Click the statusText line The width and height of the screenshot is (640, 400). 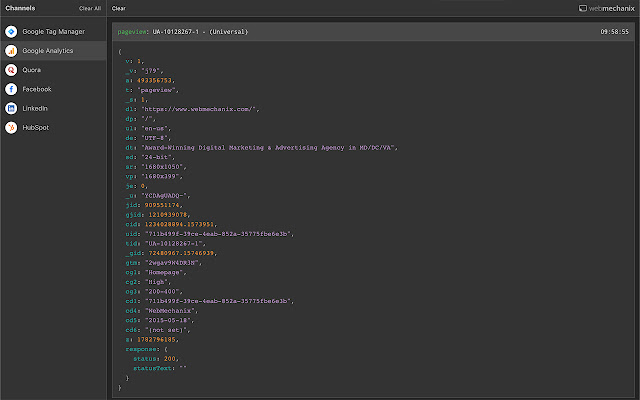pyautogui.click(x=160, y=368)
